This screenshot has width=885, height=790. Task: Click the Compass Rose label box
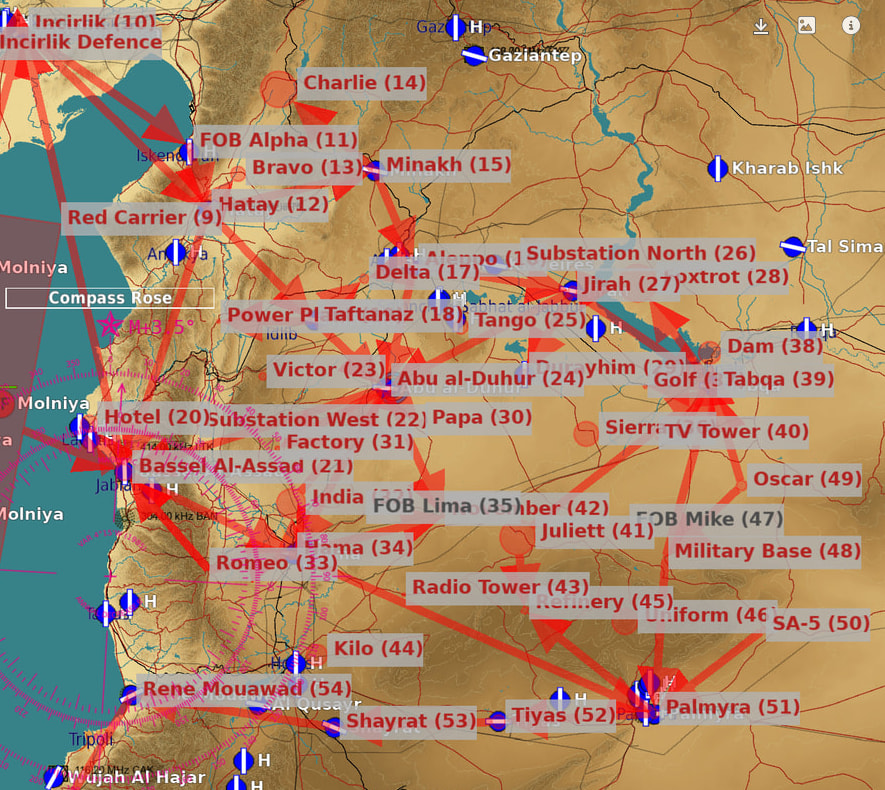pos(109,298)
